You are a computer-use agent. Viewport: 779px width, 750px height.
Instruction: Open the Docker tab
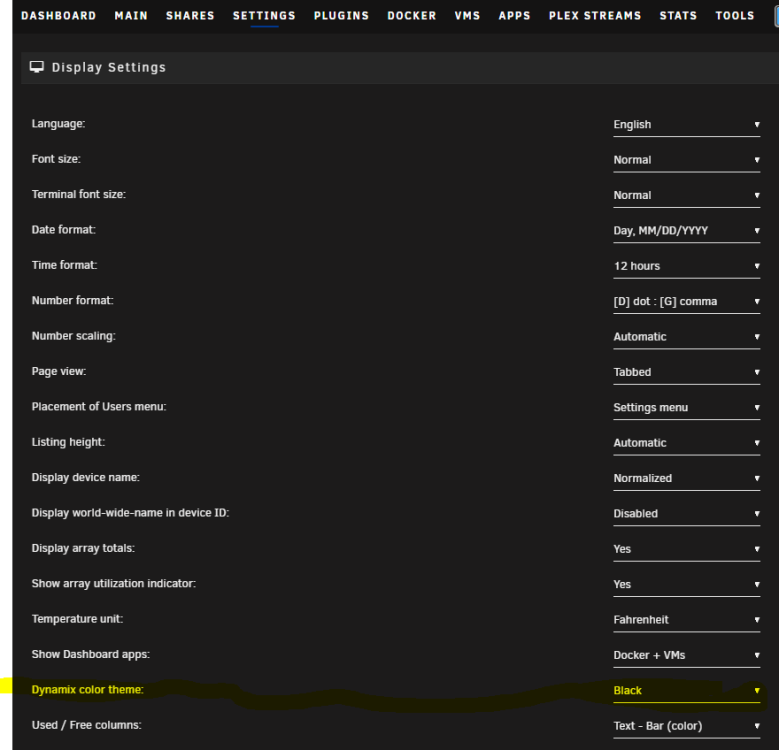[x=412, y=16]
